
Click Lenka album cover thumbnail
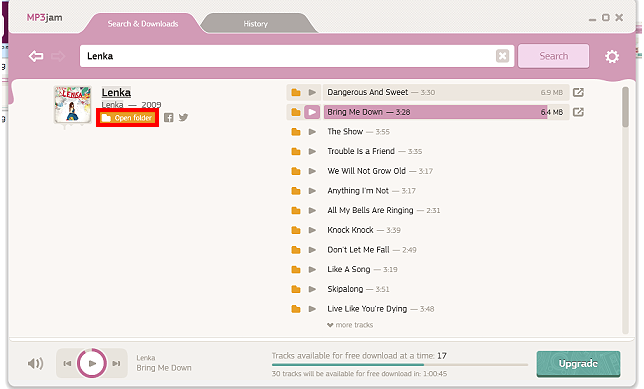click(73, 104)
